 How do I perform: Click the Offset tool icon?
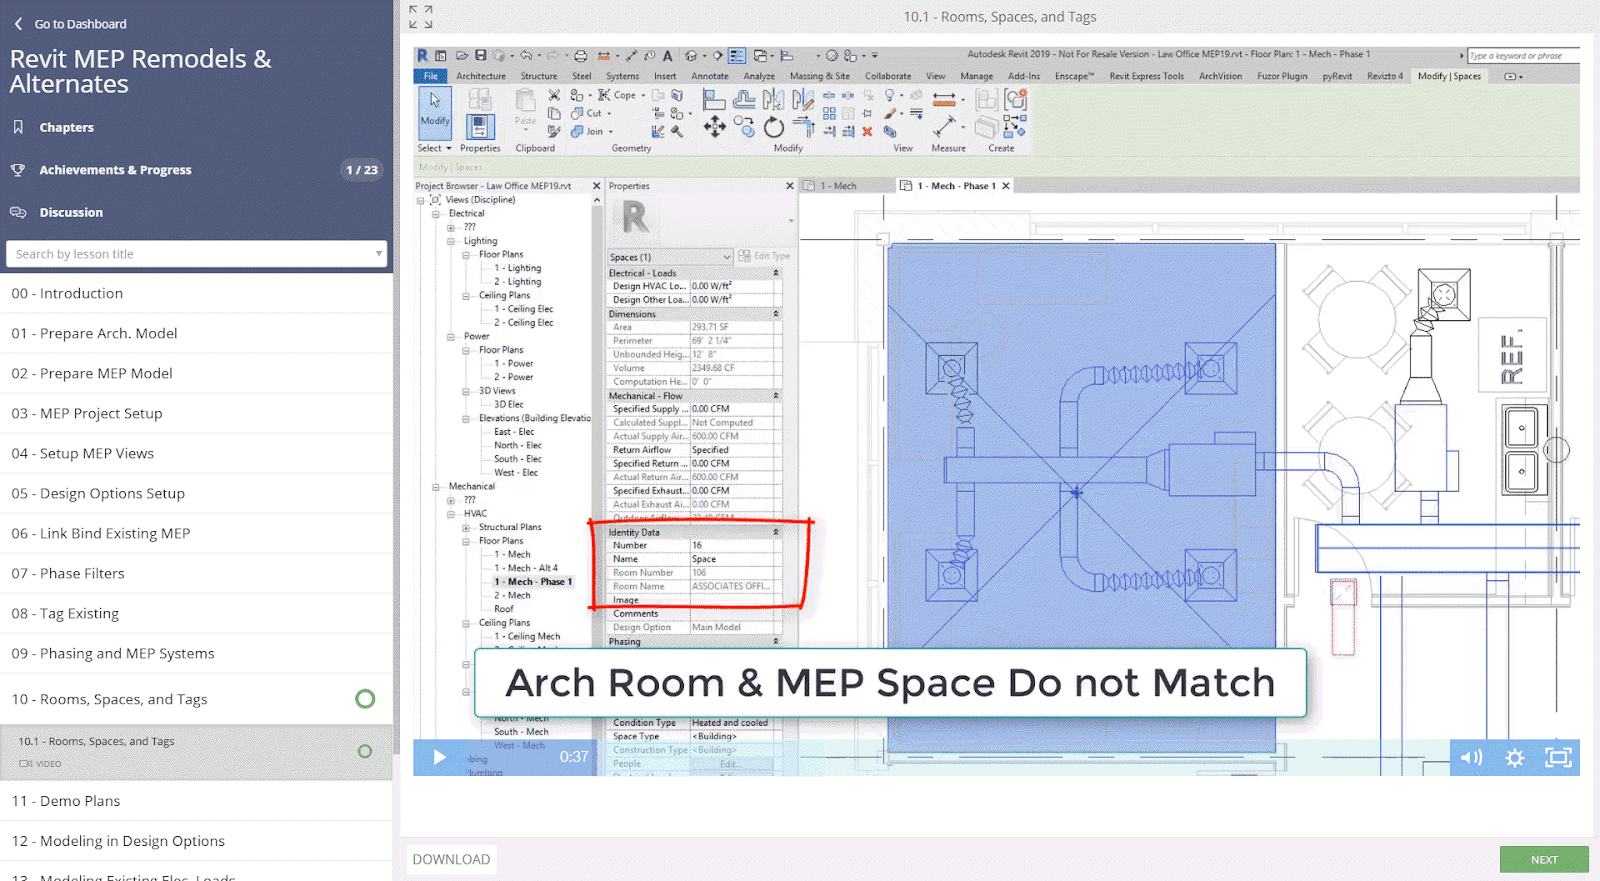coord(744,99)
